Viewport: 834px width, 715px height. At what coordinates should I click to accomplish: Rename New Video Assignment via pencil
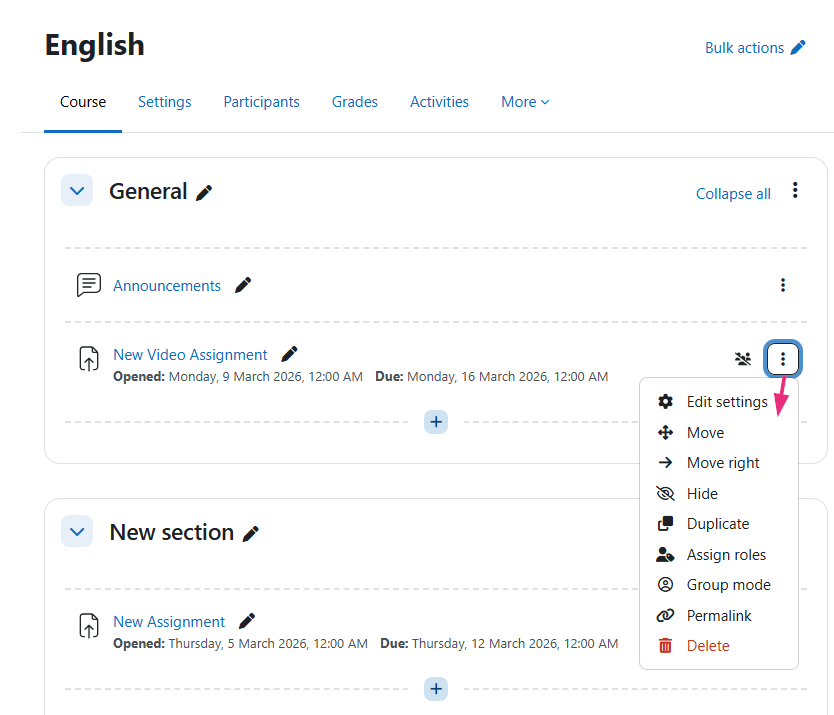click(x=289, y=354)
